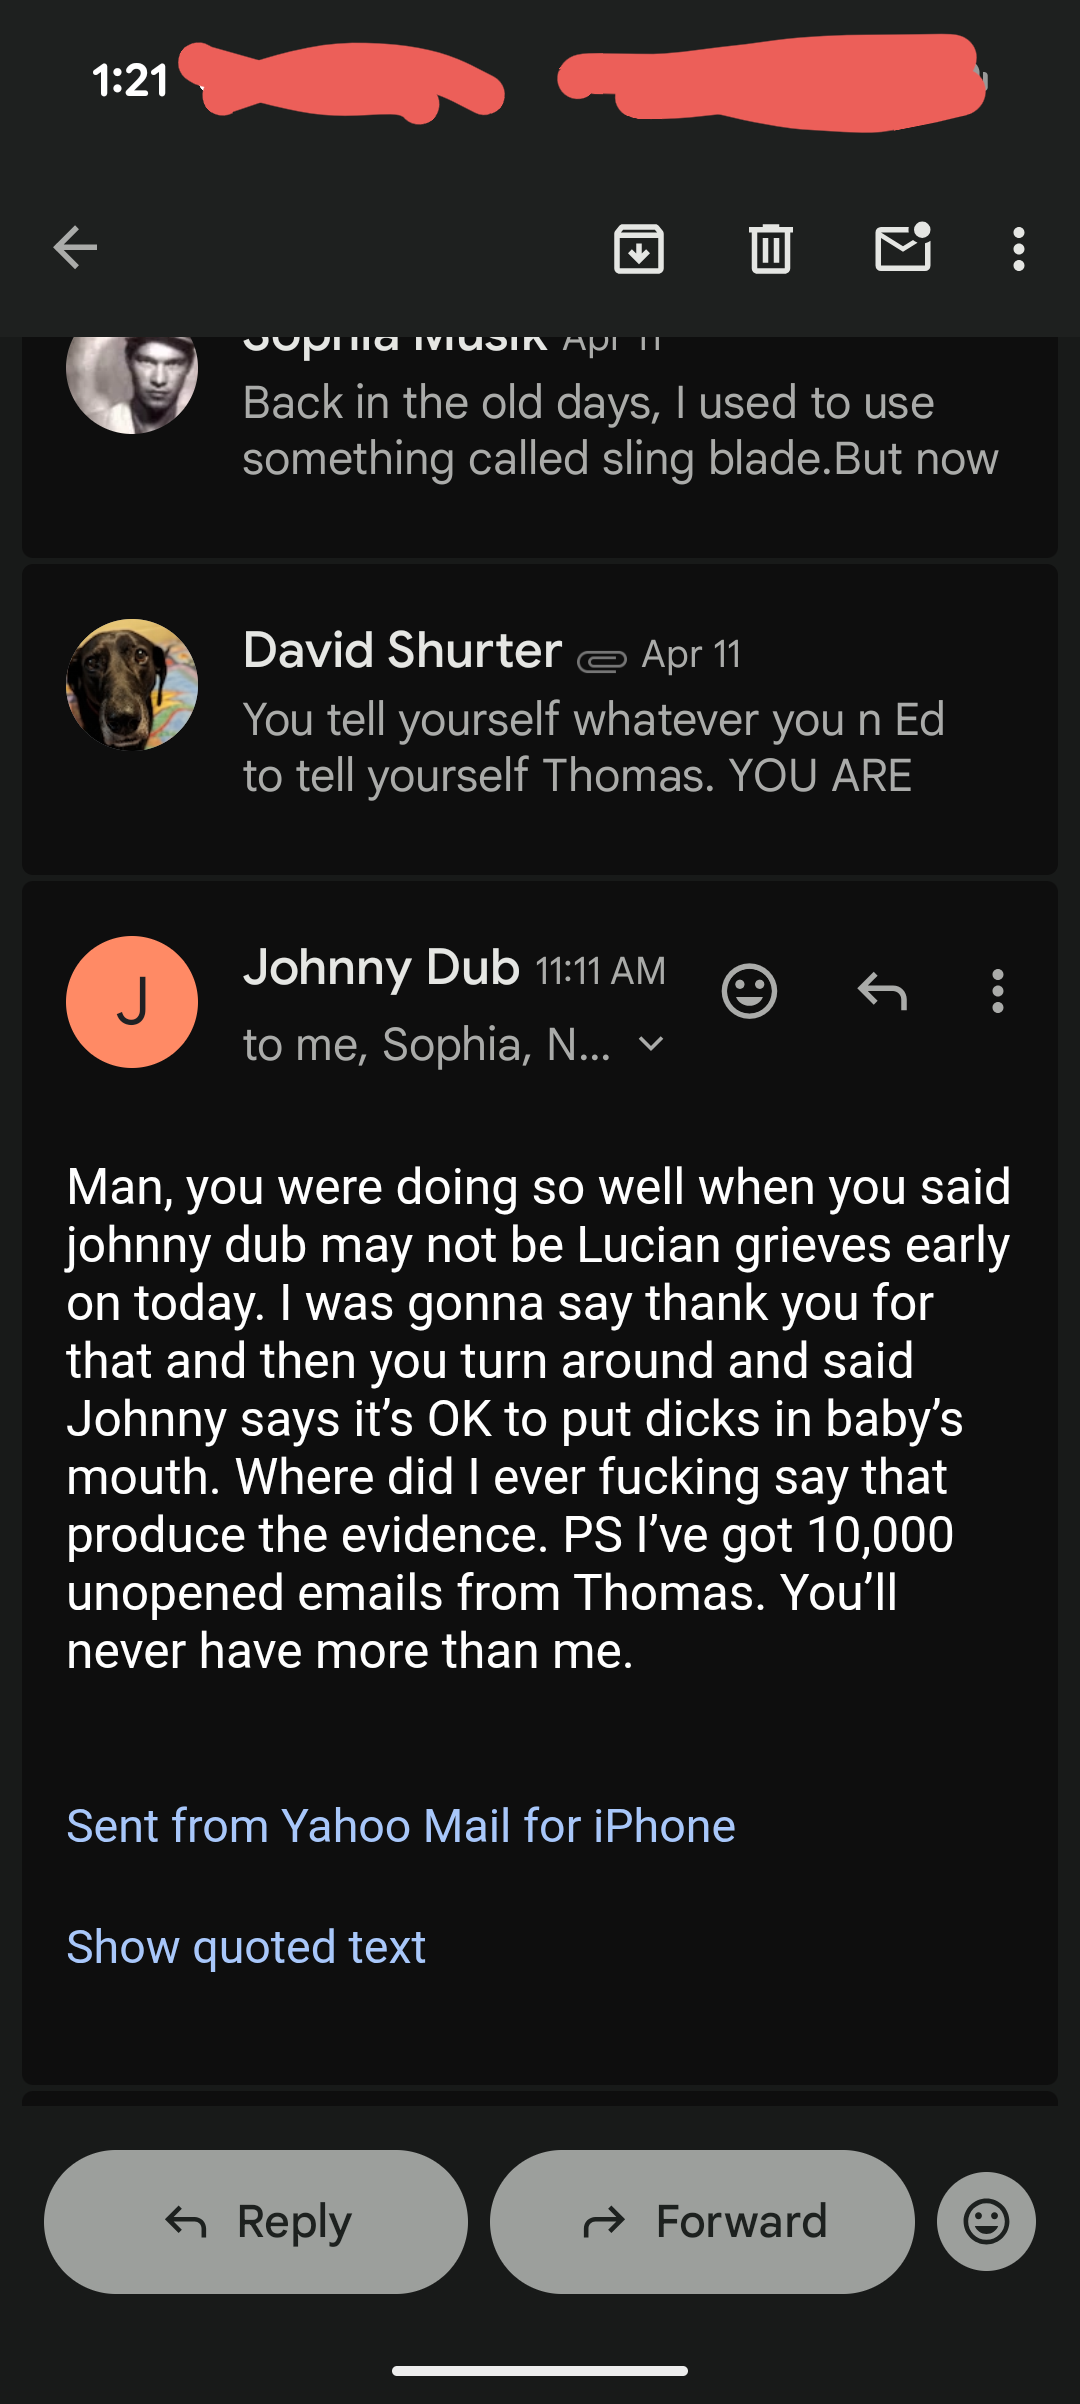1080x2404 pixels.
Task: Archive this email conversation
Action: (639, 249)
